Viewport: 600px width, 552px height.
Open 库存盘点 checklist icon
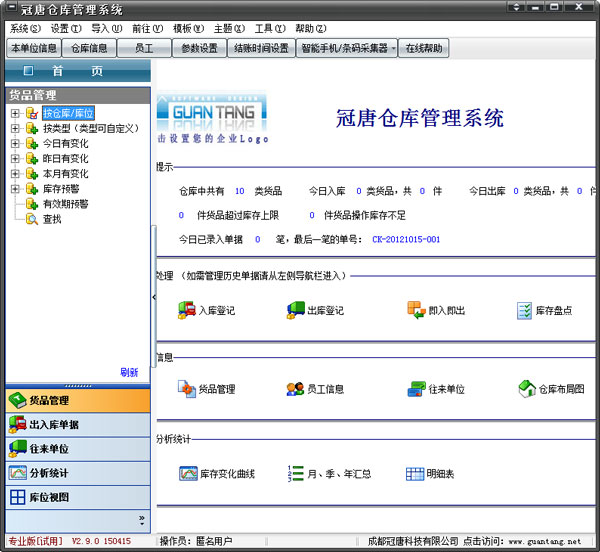point(524,310)
